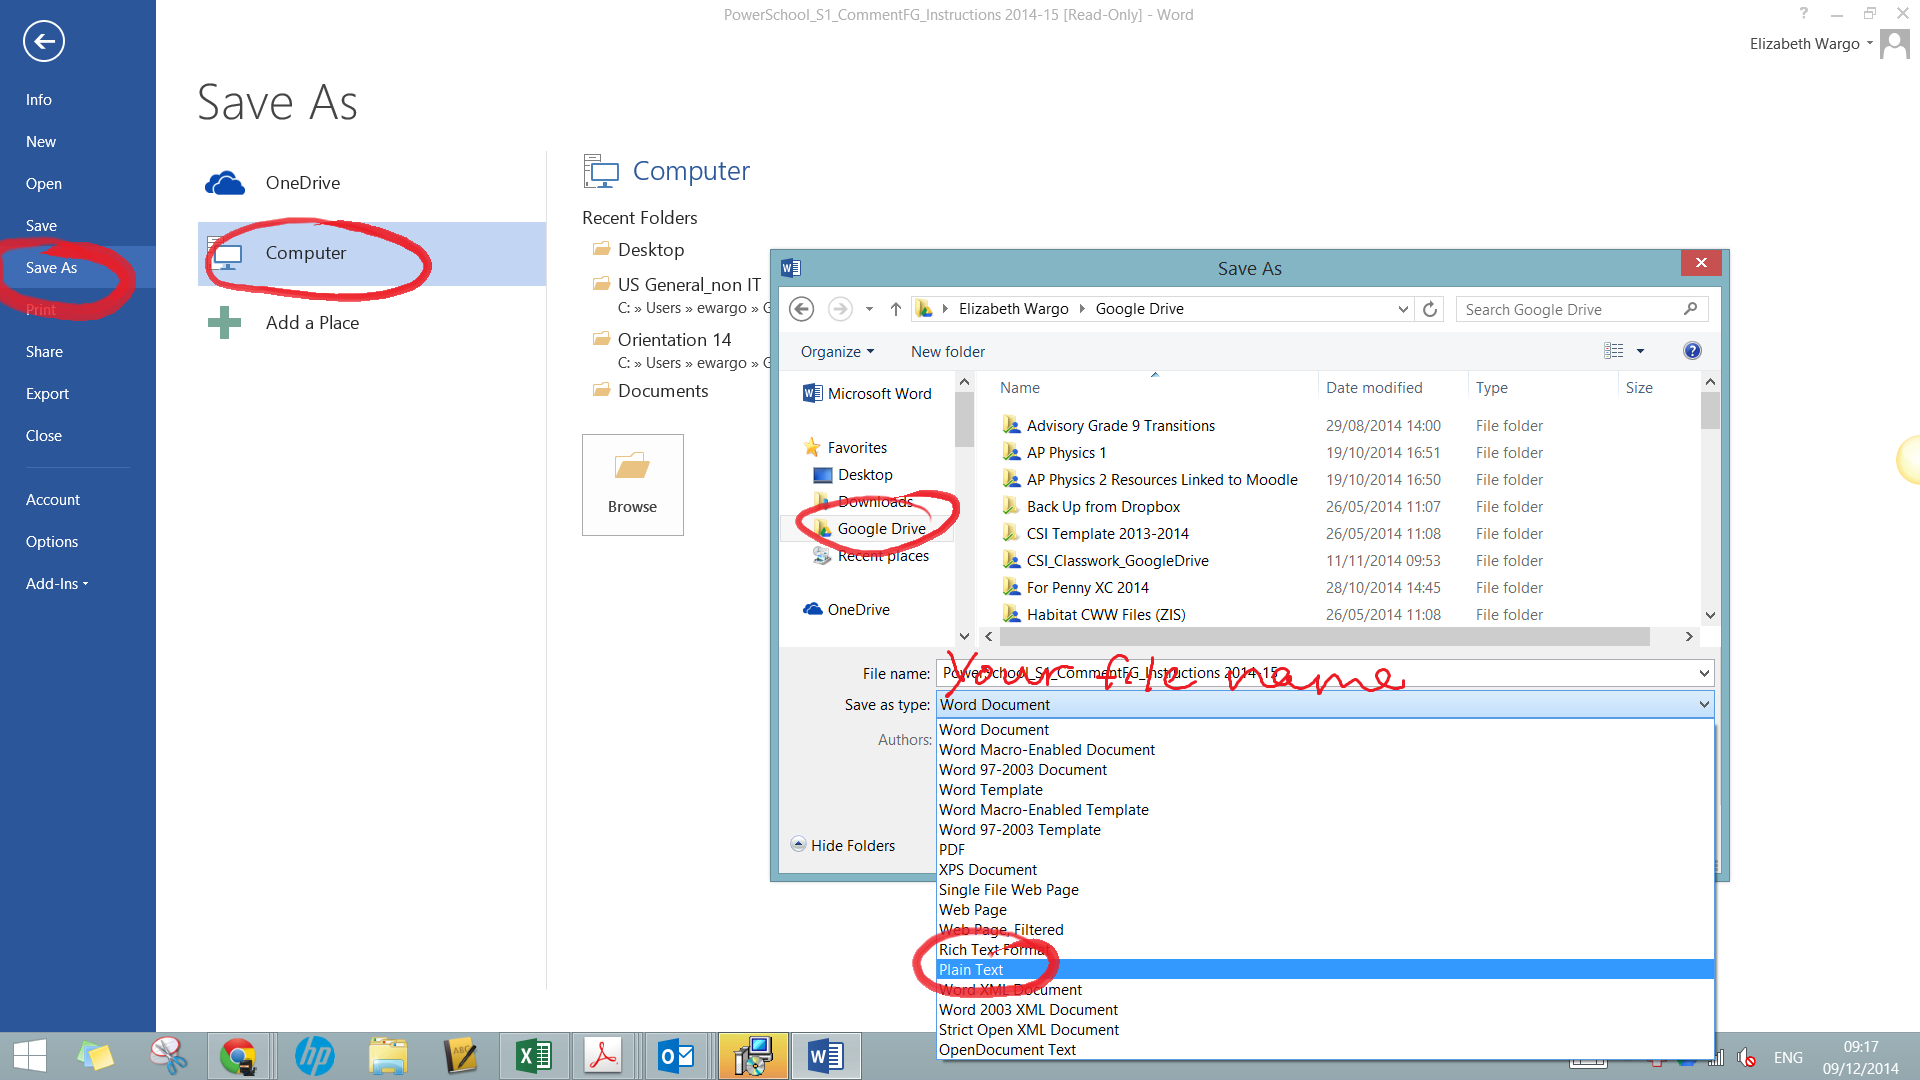This screenshot has width=1920, height=1080.
Task: Expand the Organize dropdown
Action: point(837,352)
